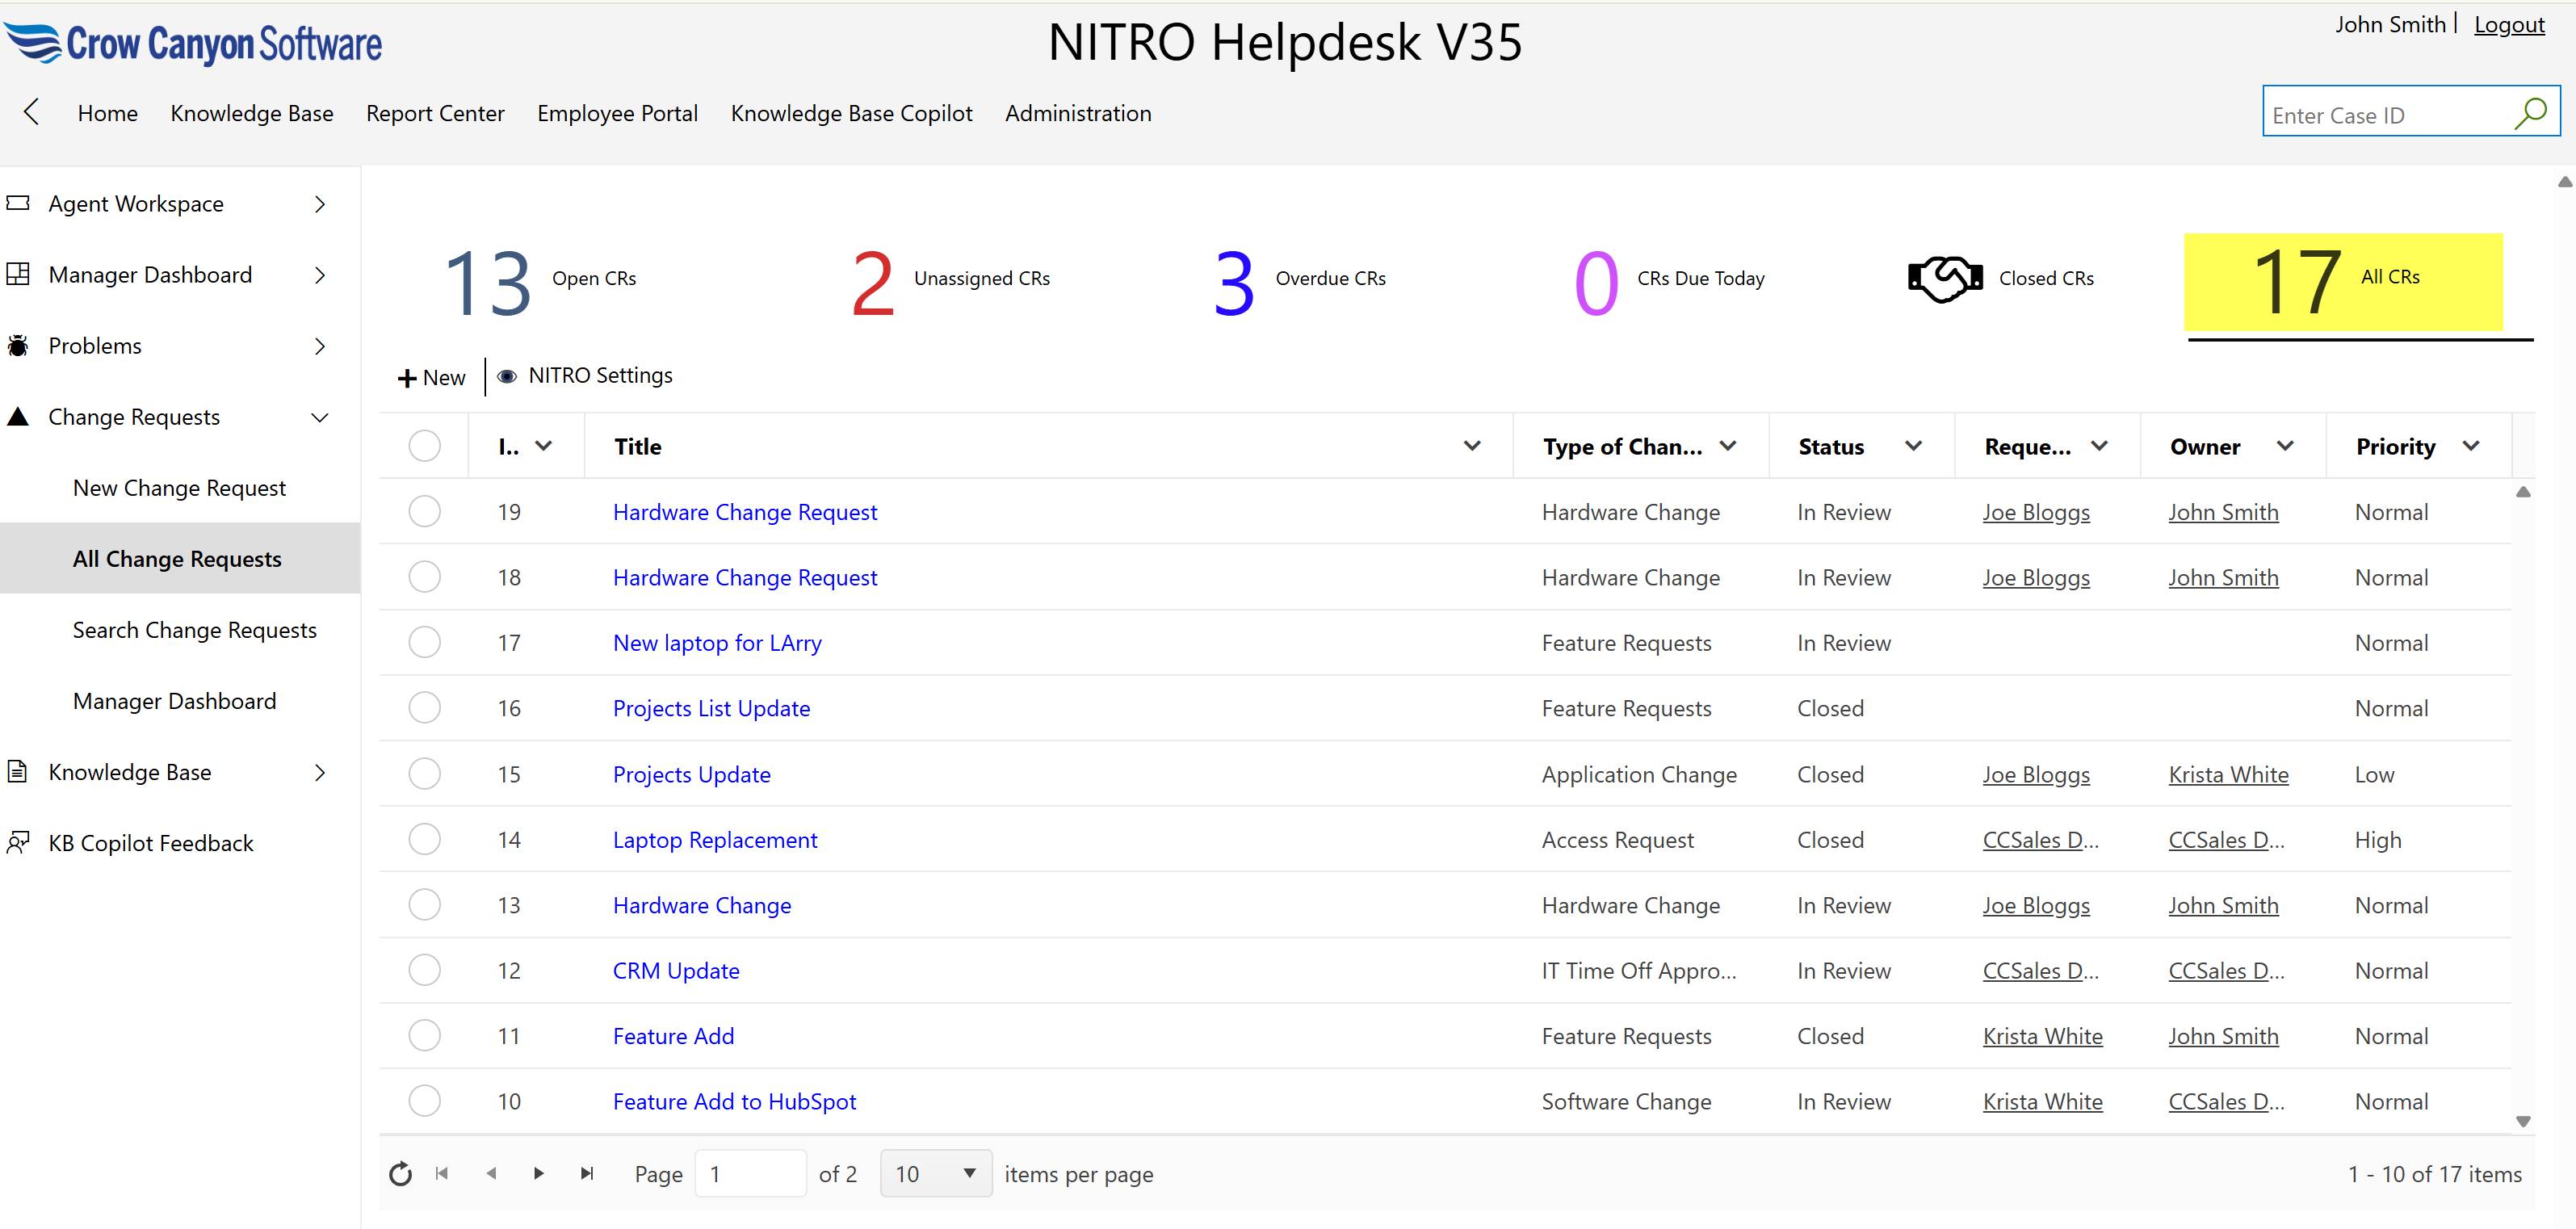Open the Status column sort dropdown
Image resolution: width=2576 pixels, height=1229 pixels.
pyautogui.click(x=1913, y=446)
